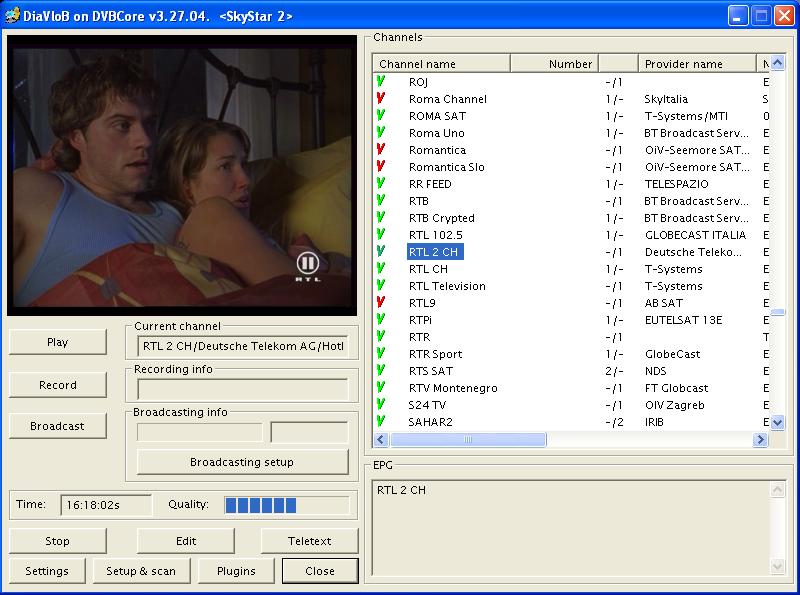Click the right Broadcasting info field
Image resolution: width=800 pixels, height=595 pixels.
[x=309, y=432]
